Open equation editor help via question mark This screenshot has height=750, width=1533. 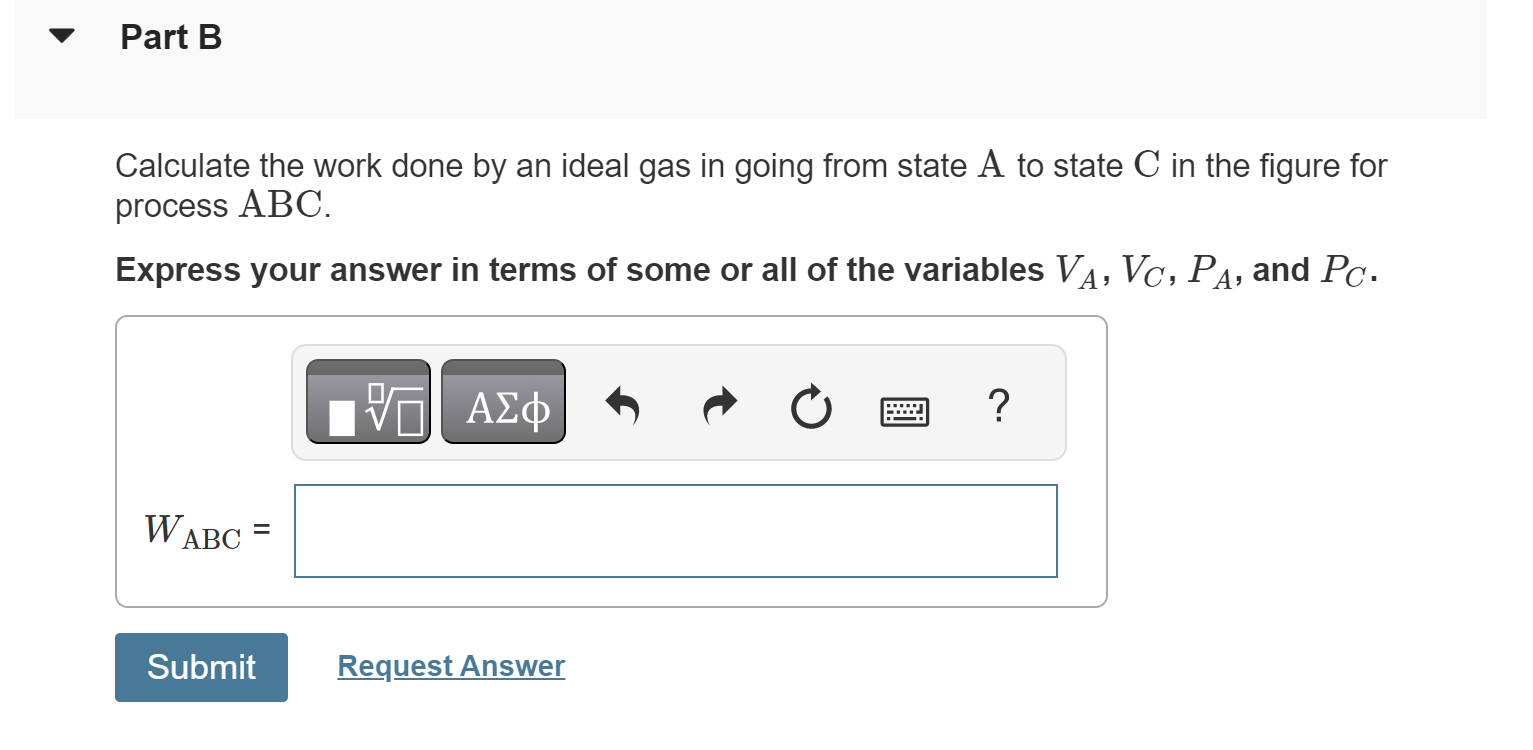click(x=998, y=405)
